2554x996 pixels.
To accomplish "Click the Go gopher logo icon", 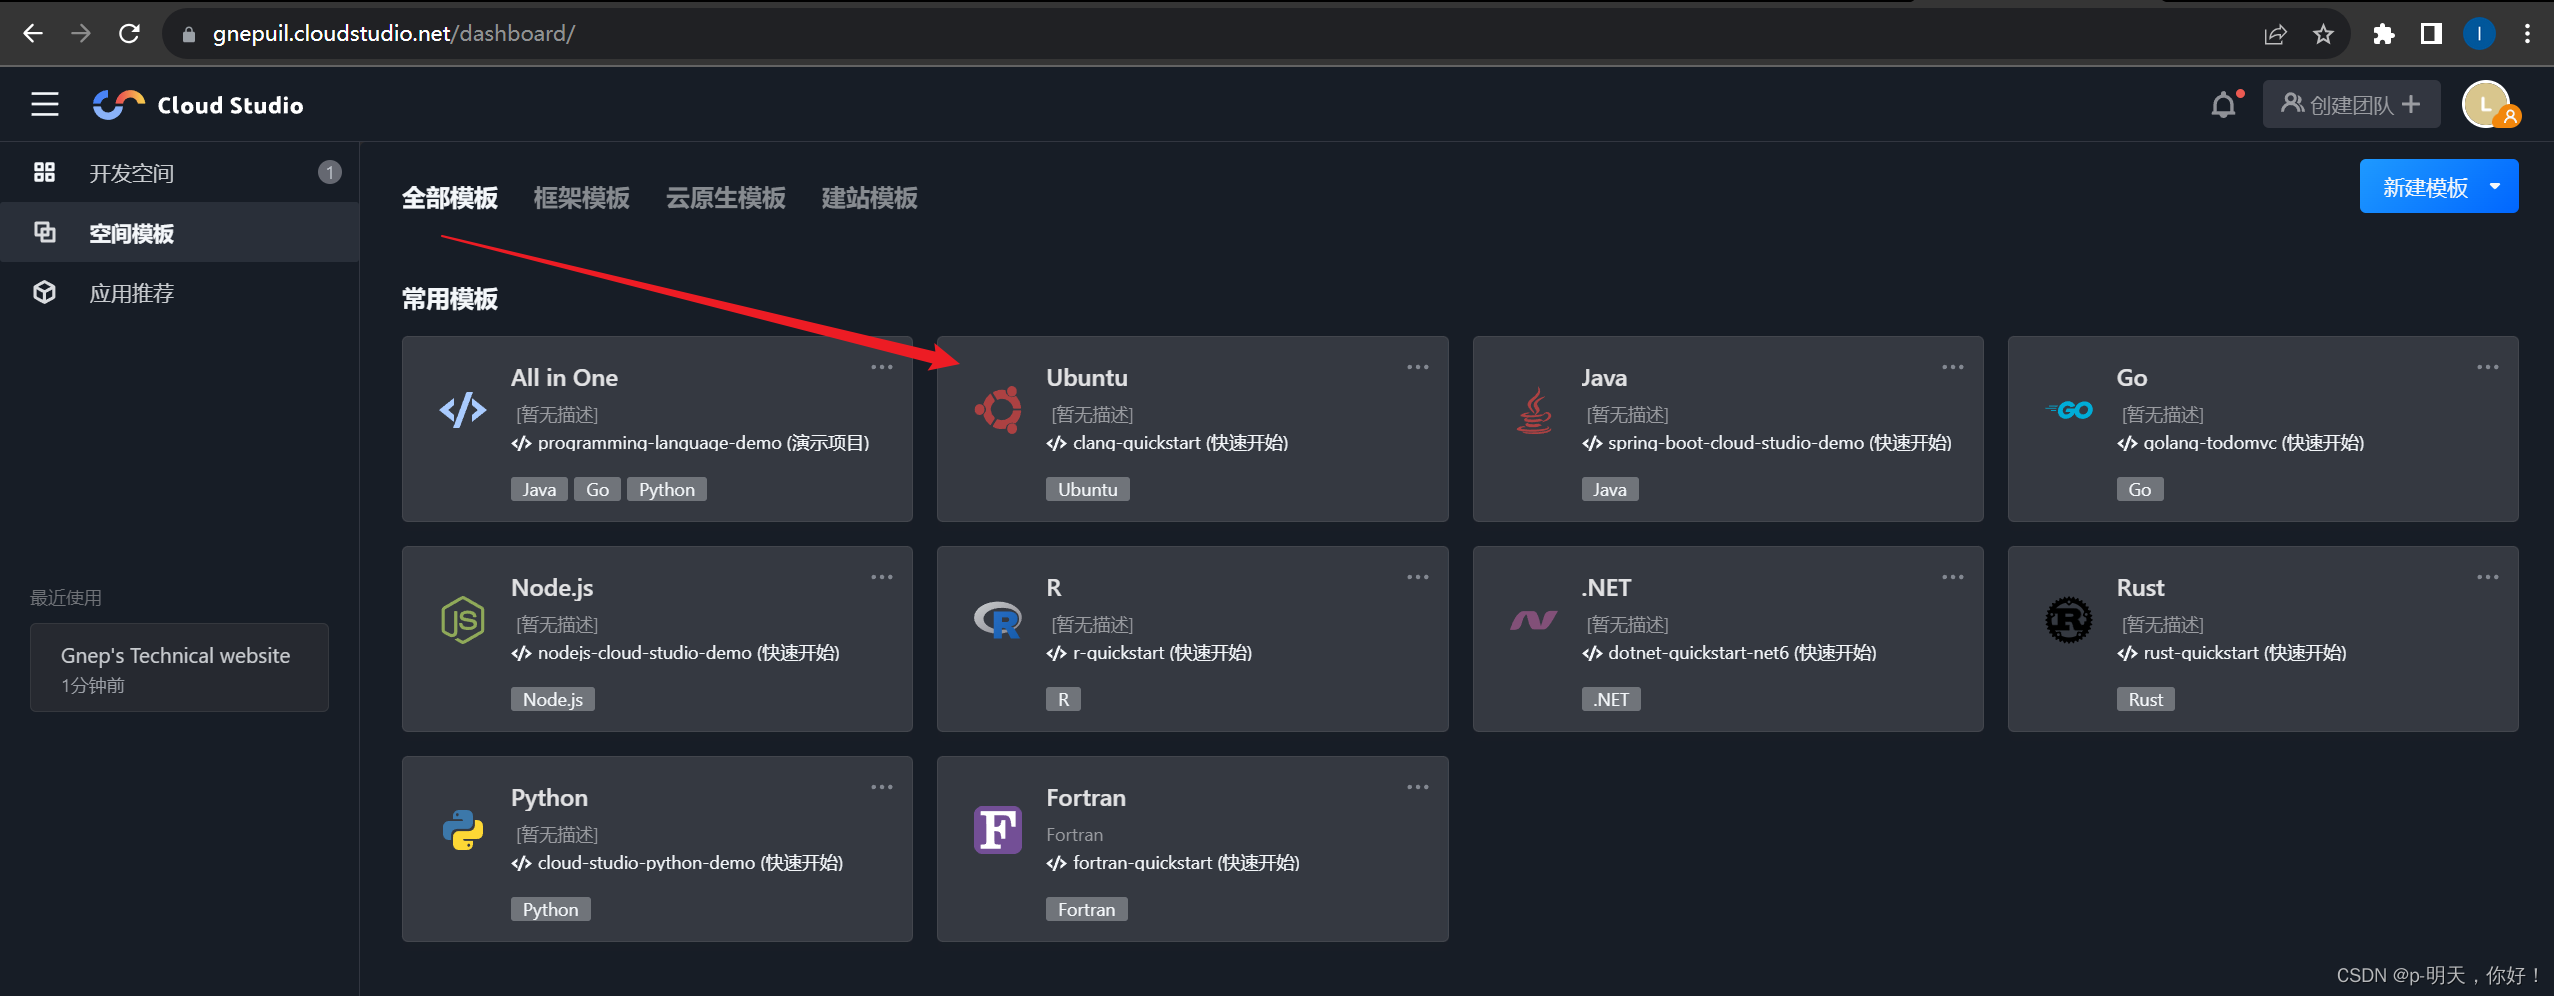I will point(2069,410).
